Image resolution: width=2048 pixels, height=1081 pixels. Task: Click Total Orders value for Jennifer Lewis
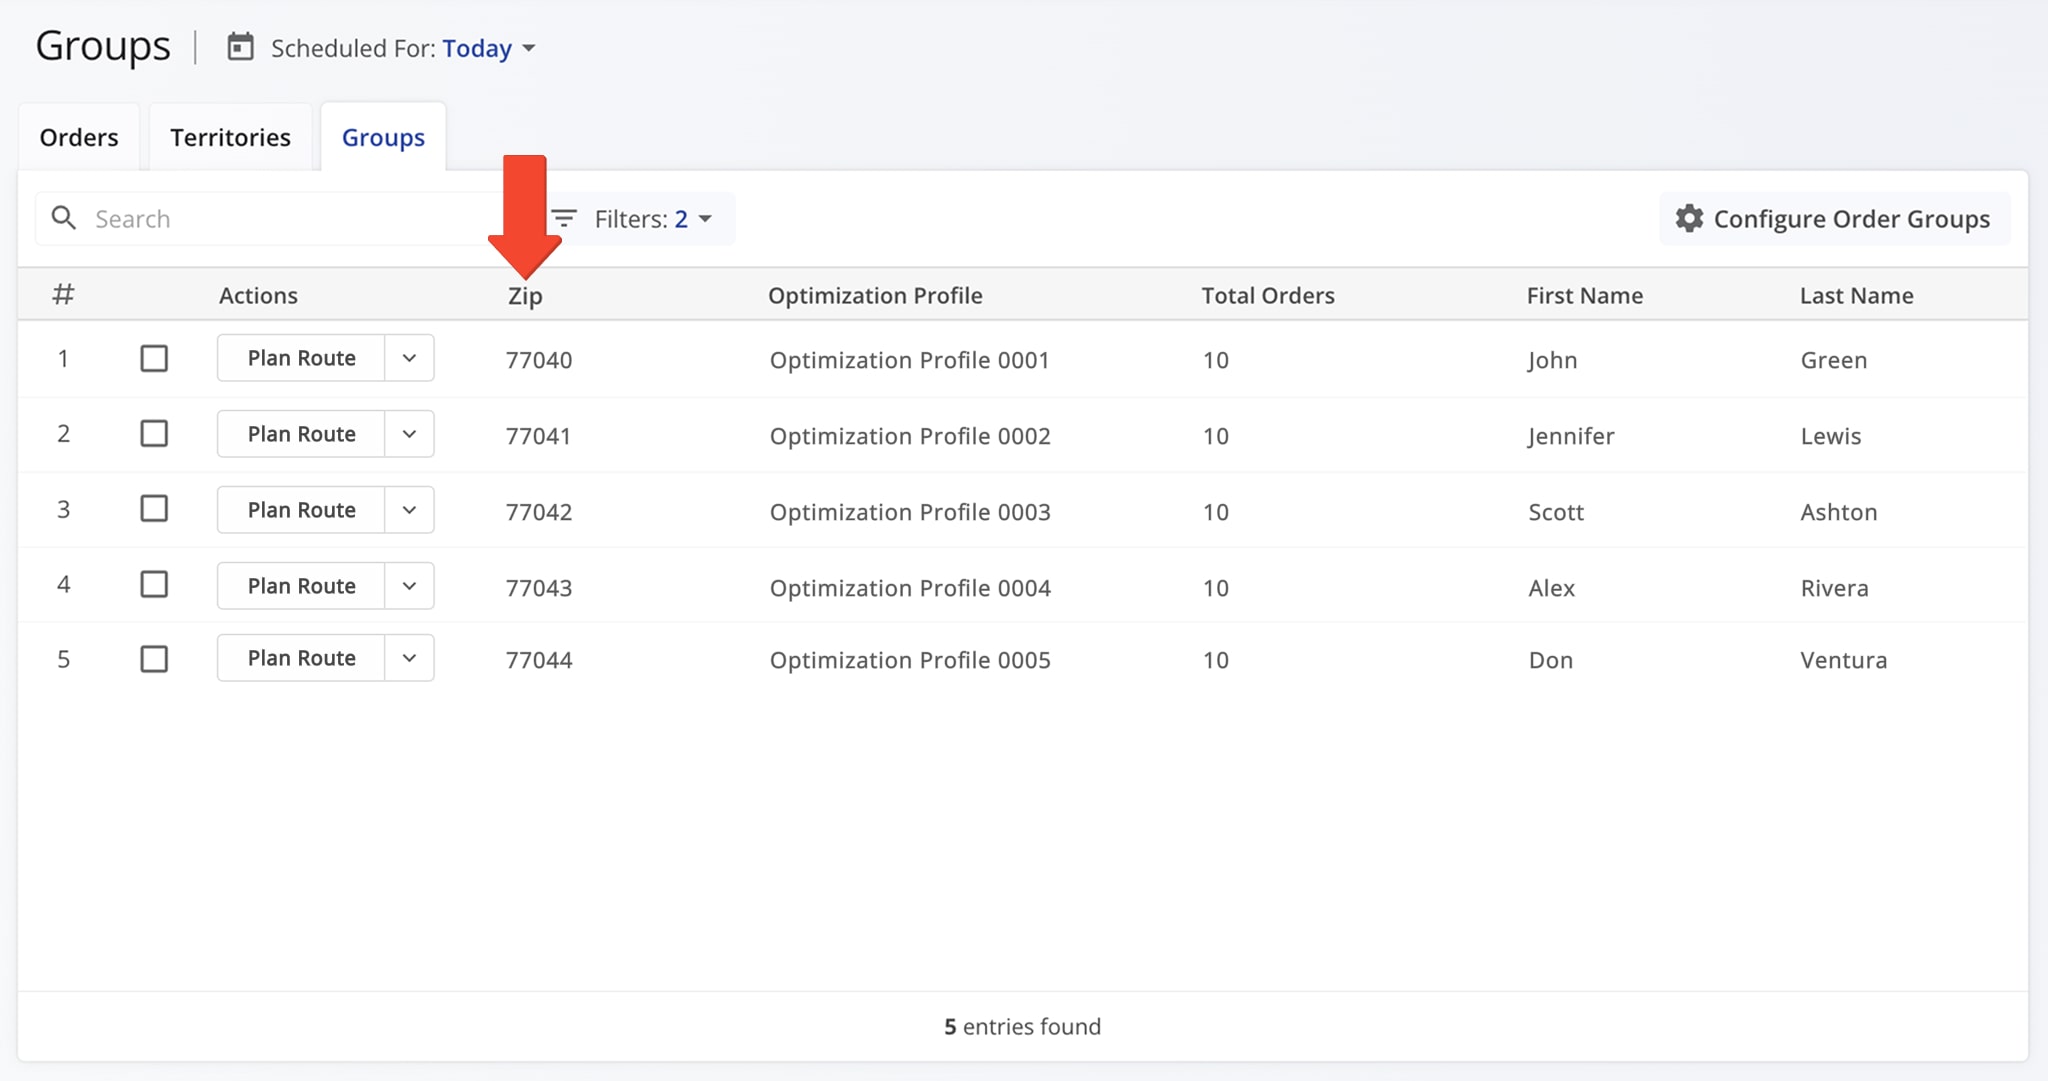pos(1215,436)
